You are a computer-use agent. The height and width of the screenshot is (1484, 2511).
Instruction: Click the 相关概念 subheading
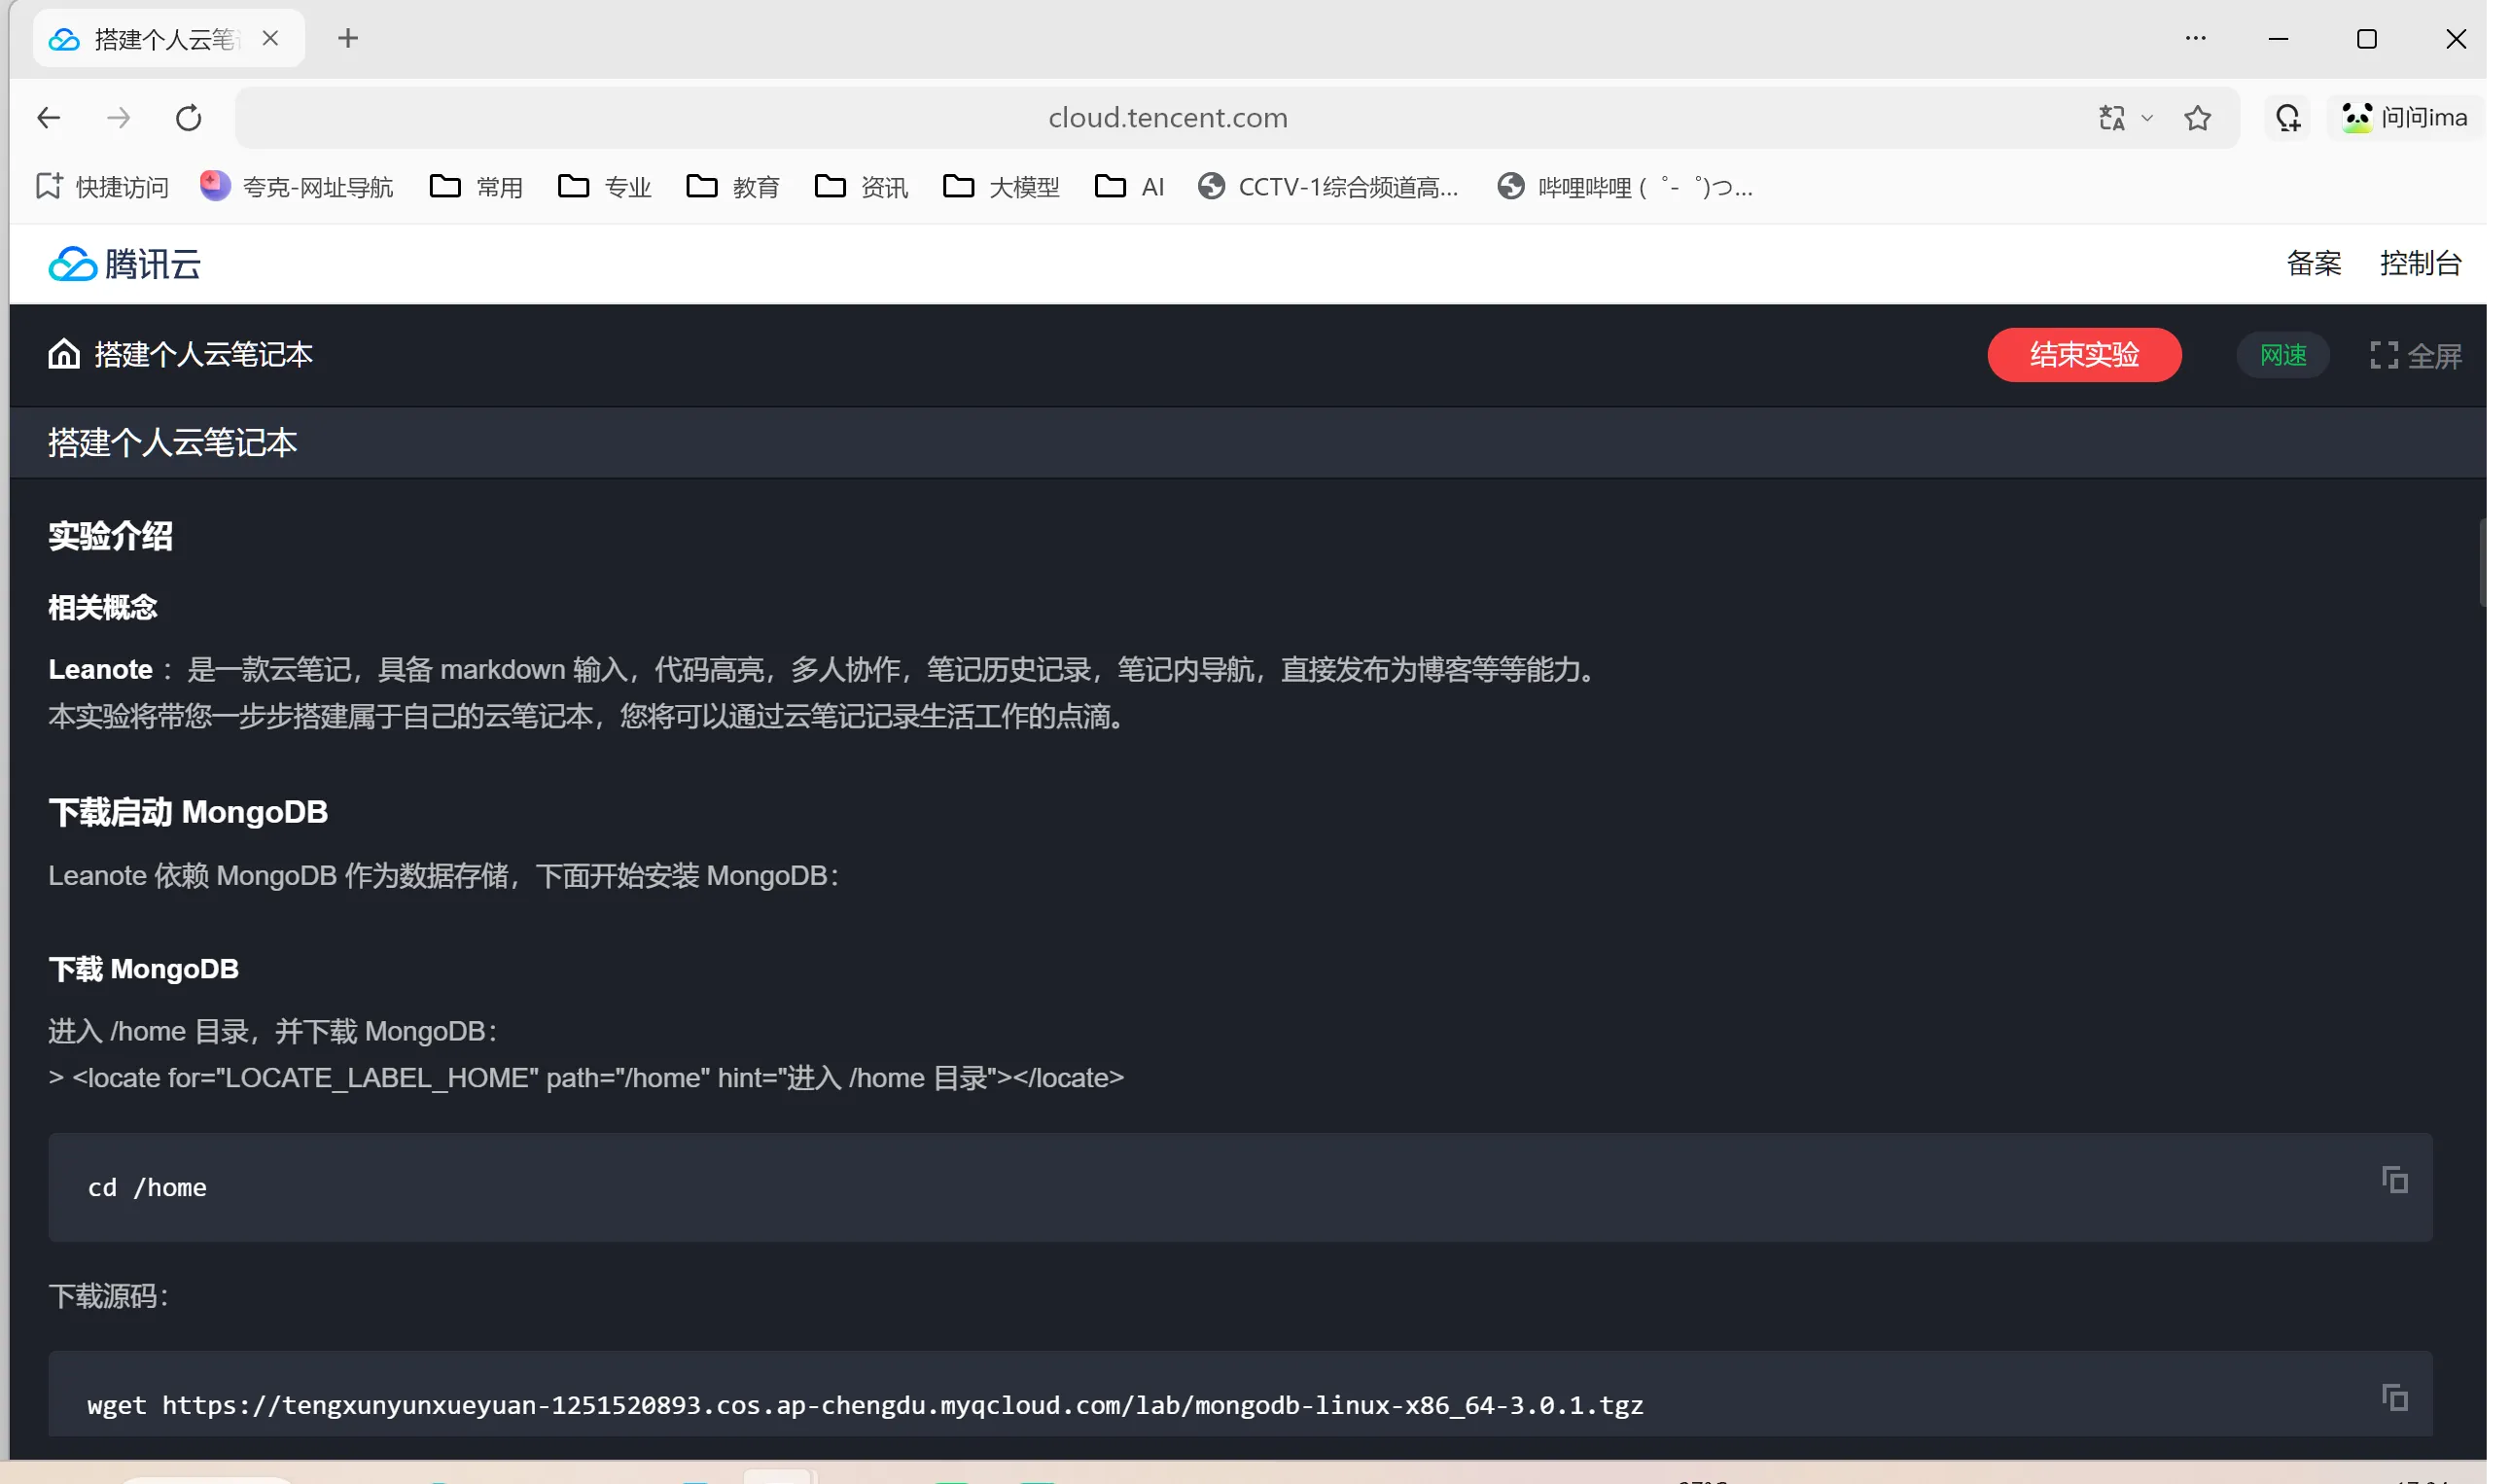[103, 607]
